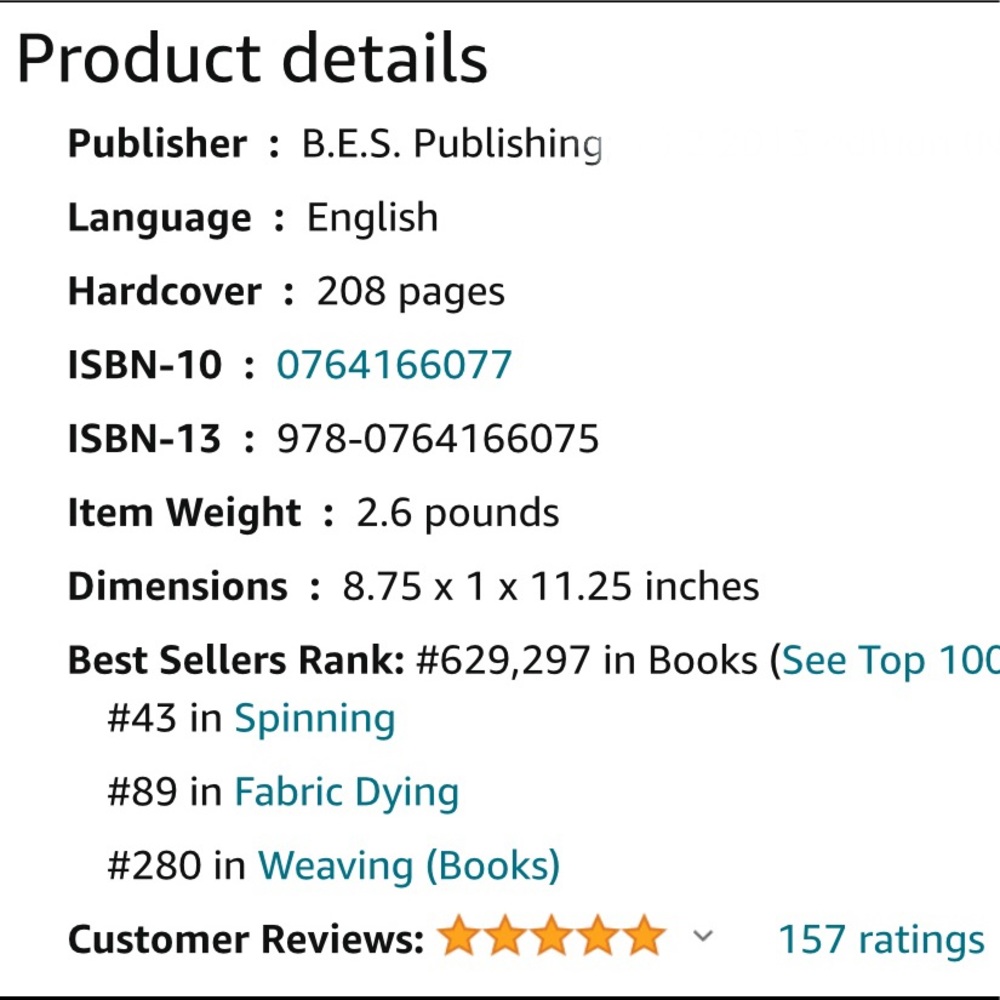
Task: Open the Weaving (Books) category link
Action: (409, 865)
